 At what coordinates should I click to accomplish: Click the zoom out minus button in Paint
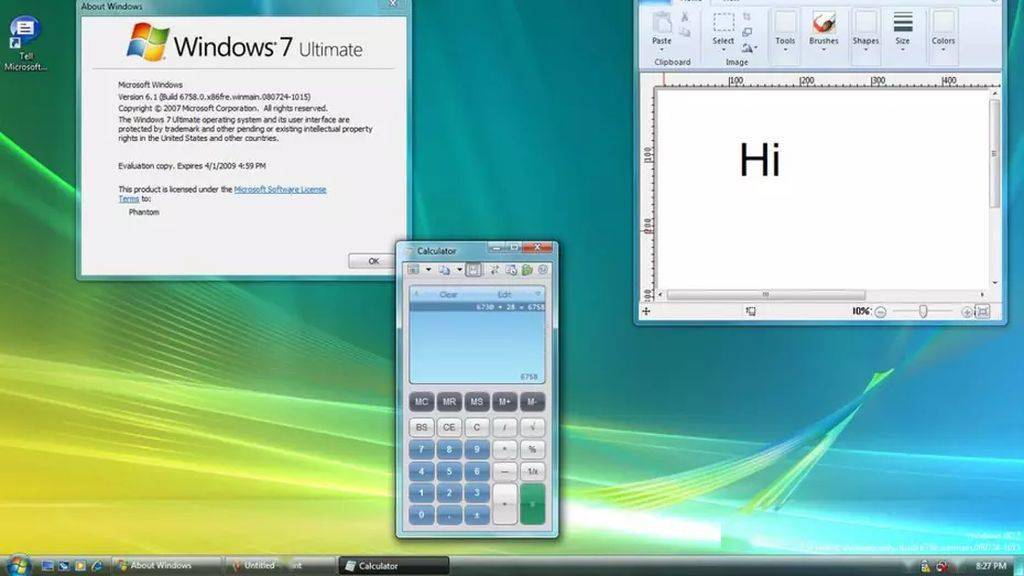click(x=880, y=312)
